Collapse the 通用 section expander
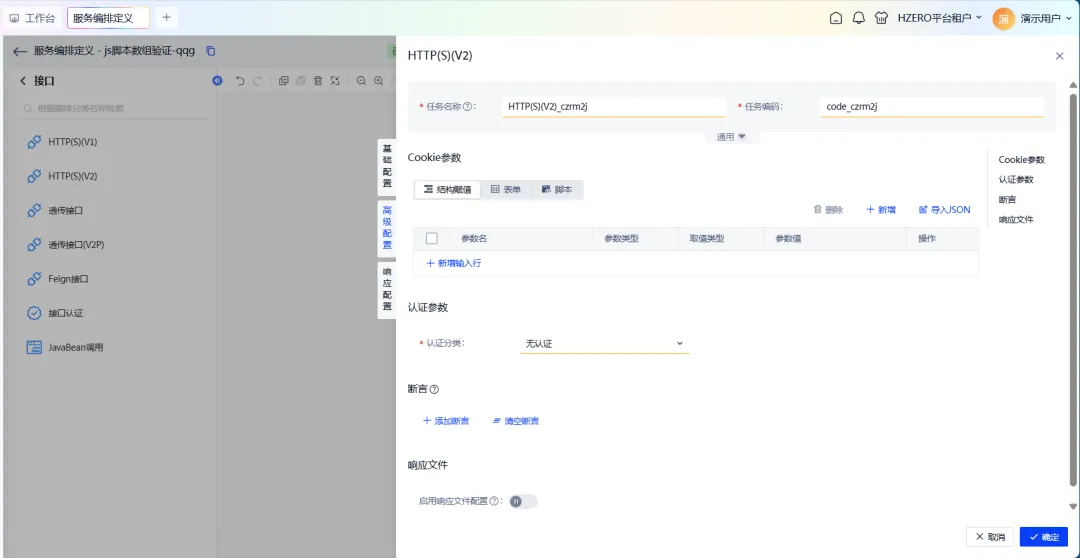The image size is (1080, 558). pyautogui.click(x=731, y=136)
